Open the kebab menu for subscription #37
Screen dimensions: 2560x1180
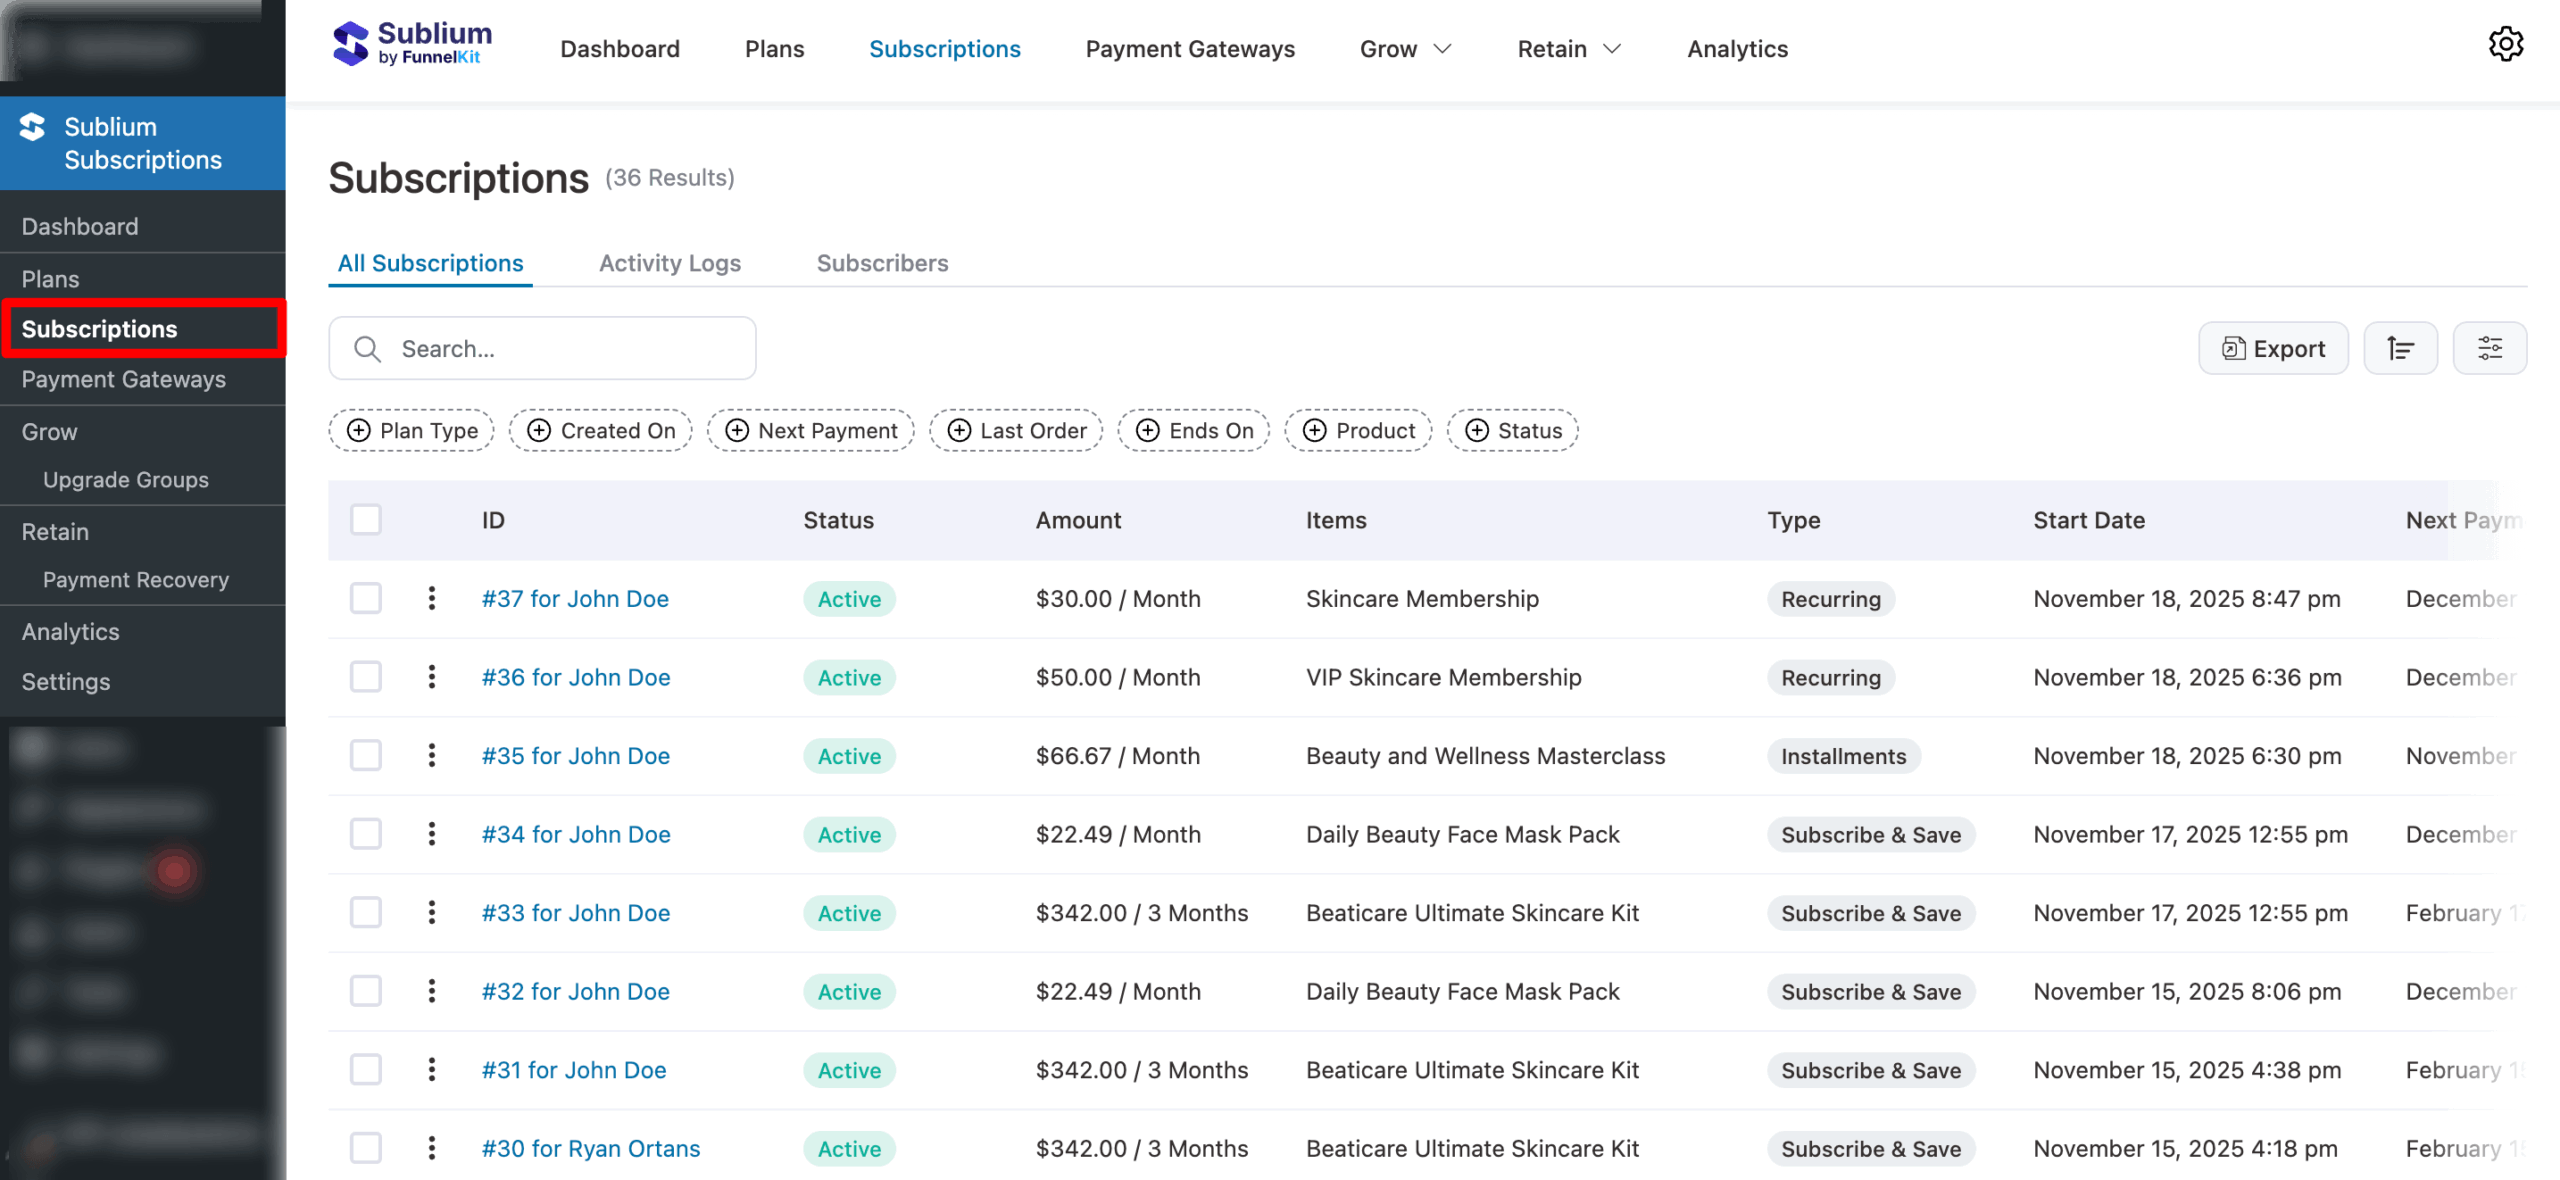point(432,598)
